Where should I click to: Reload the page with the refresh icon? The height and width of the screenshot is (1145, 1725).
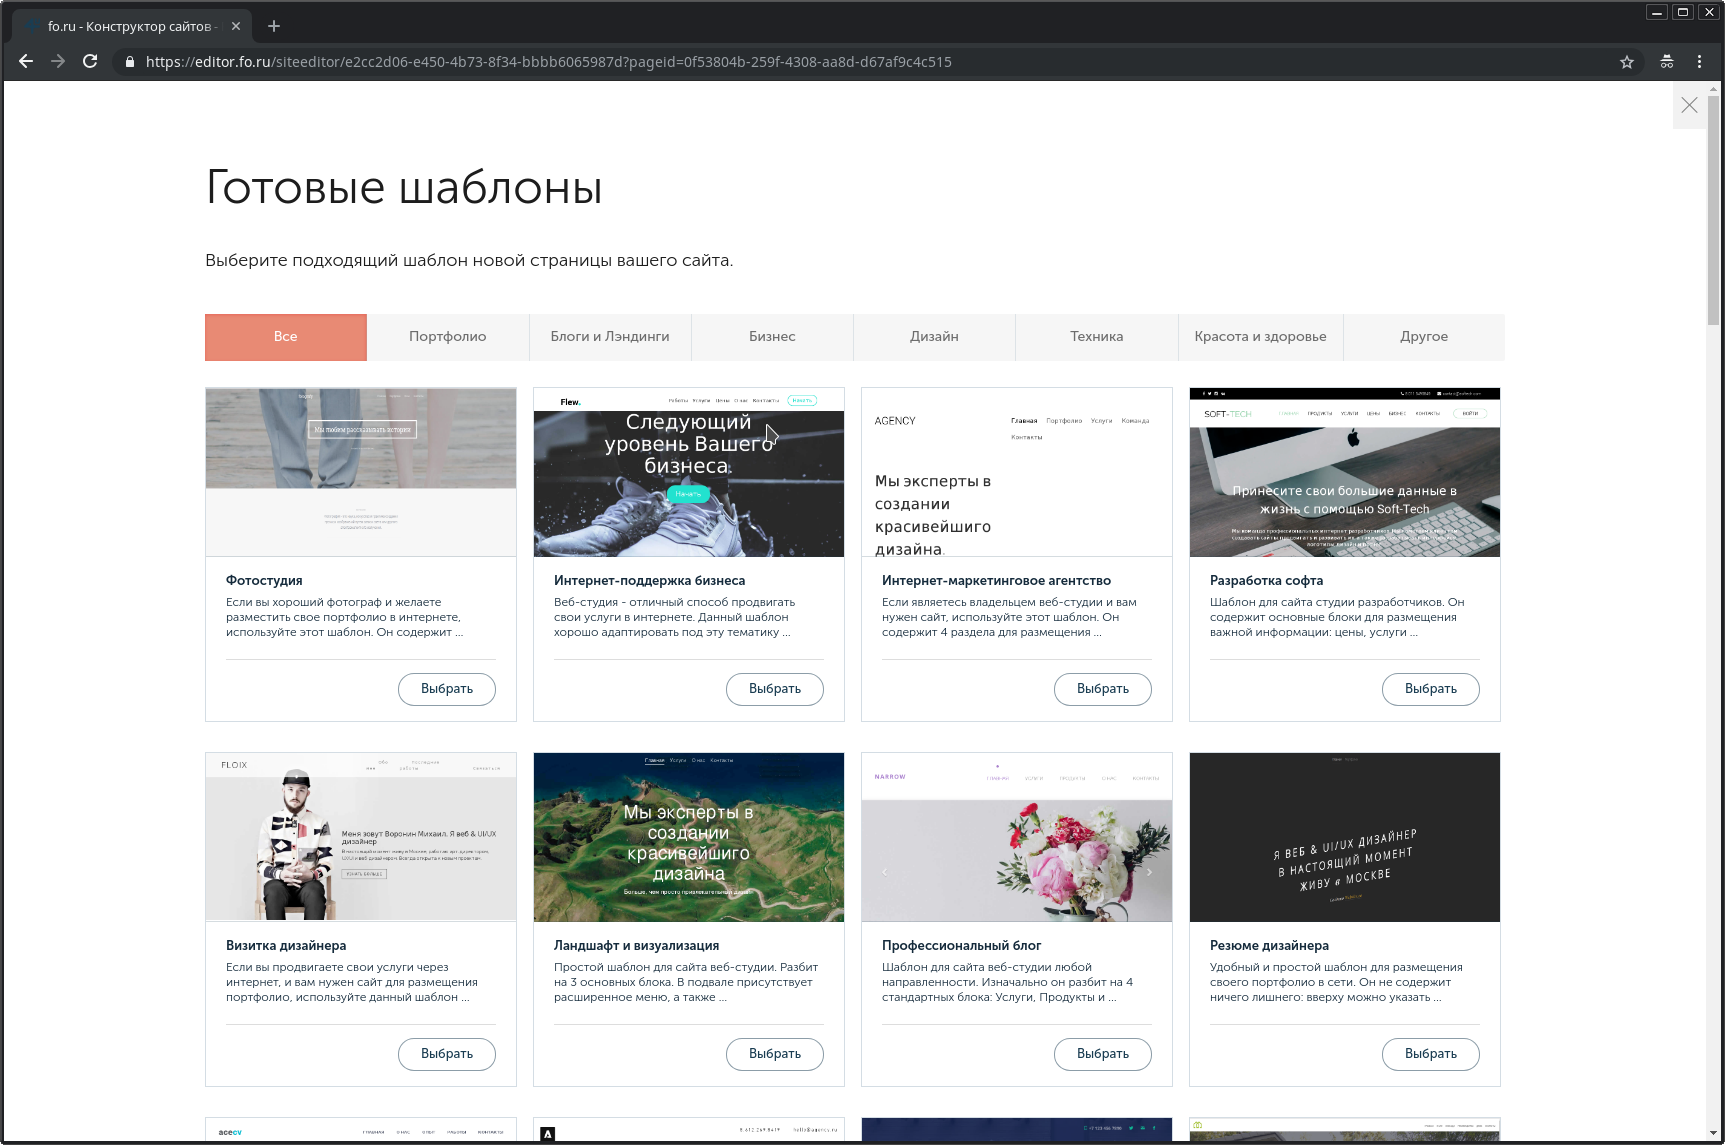pyautogui.click(x=90, y=61)
